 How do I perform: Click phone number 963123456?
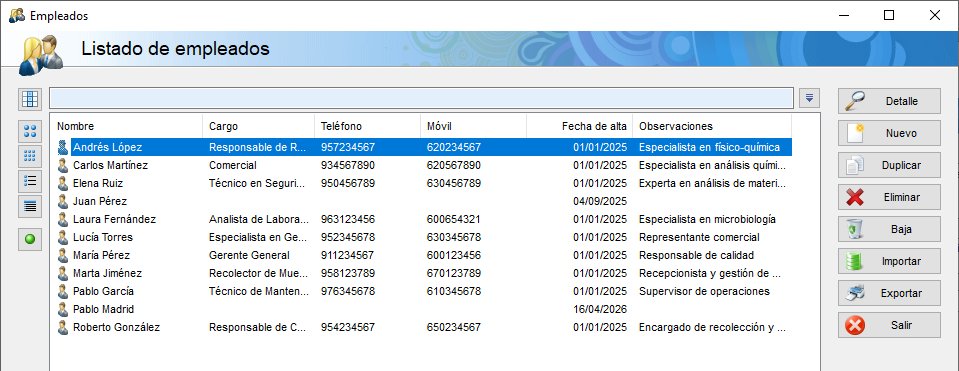coord(348,219)
